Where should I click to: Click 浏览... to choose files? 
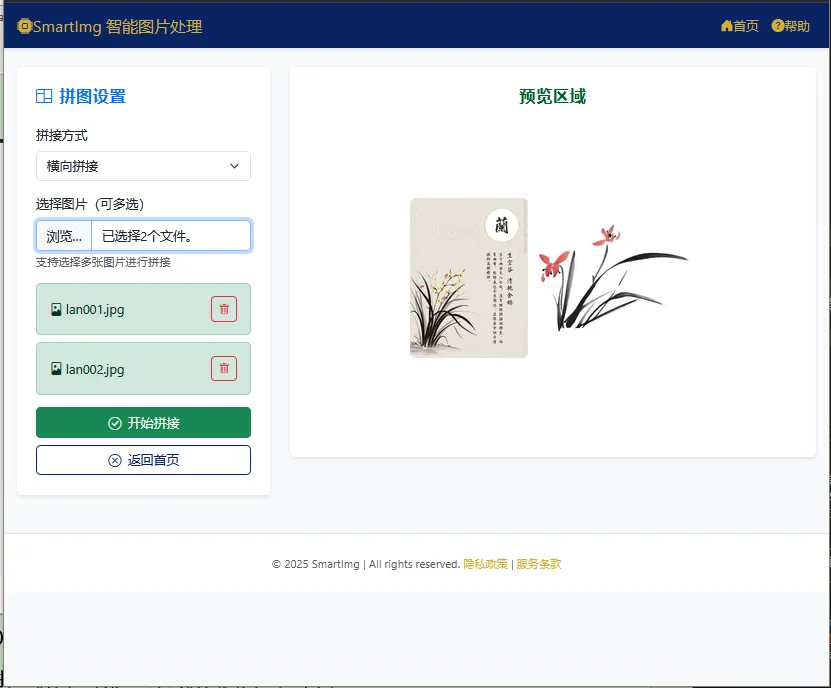pyautogui.click(x=64, y=236)
